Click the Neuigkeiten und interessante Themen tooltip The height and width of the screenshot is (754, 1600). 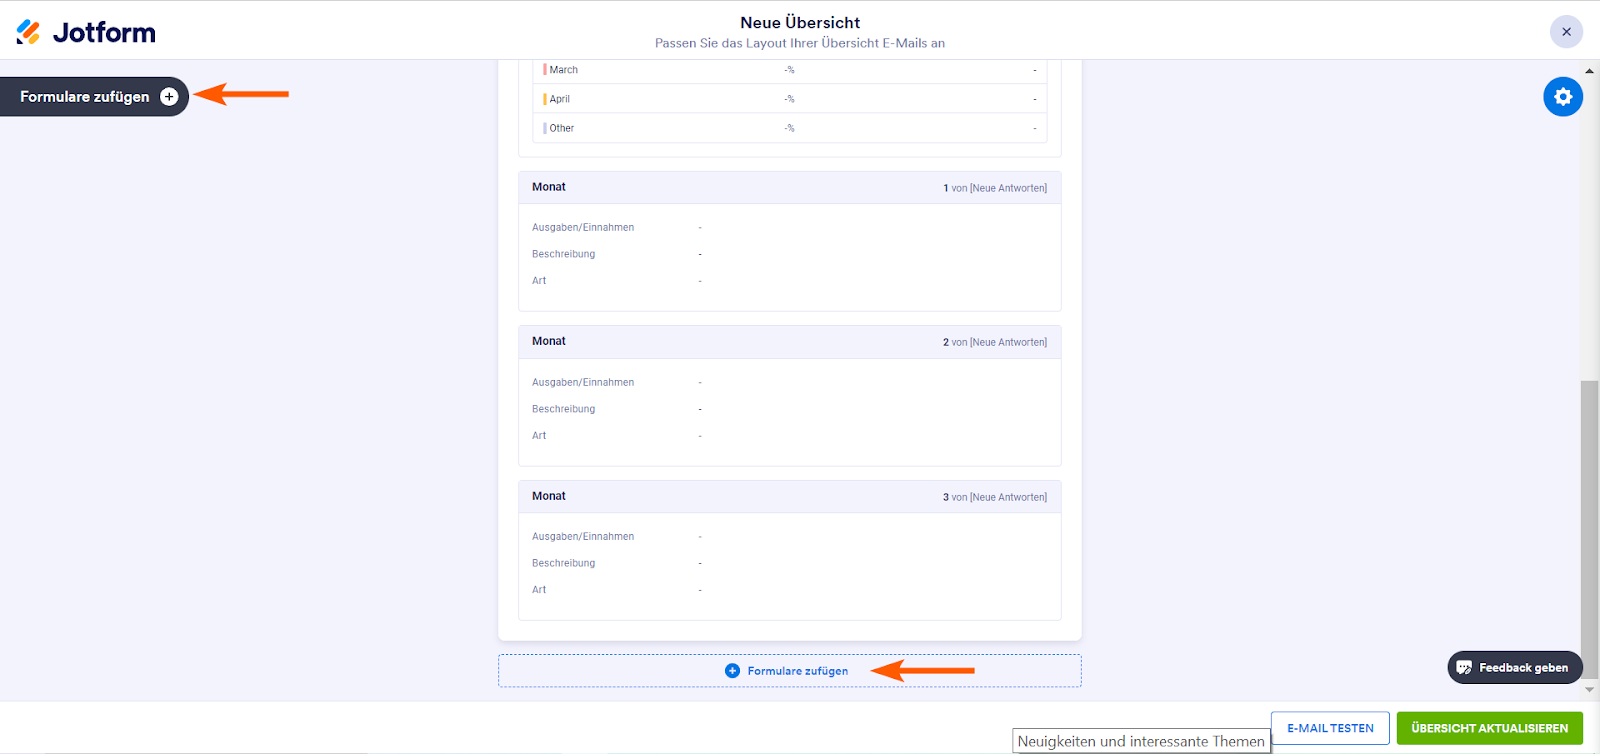[1141, 741]
